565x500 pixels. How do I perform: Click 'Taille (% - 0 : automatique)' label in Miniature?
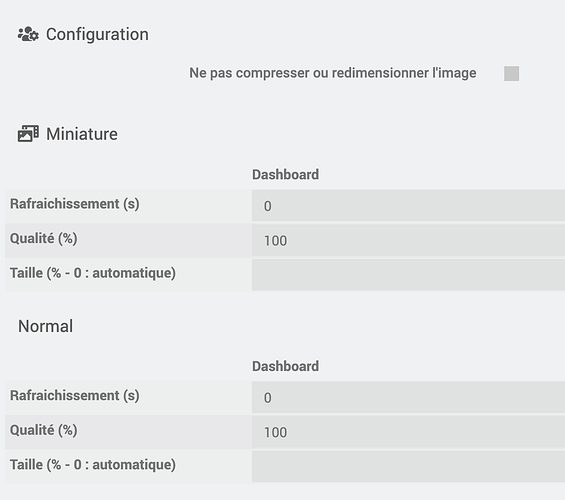93,273
